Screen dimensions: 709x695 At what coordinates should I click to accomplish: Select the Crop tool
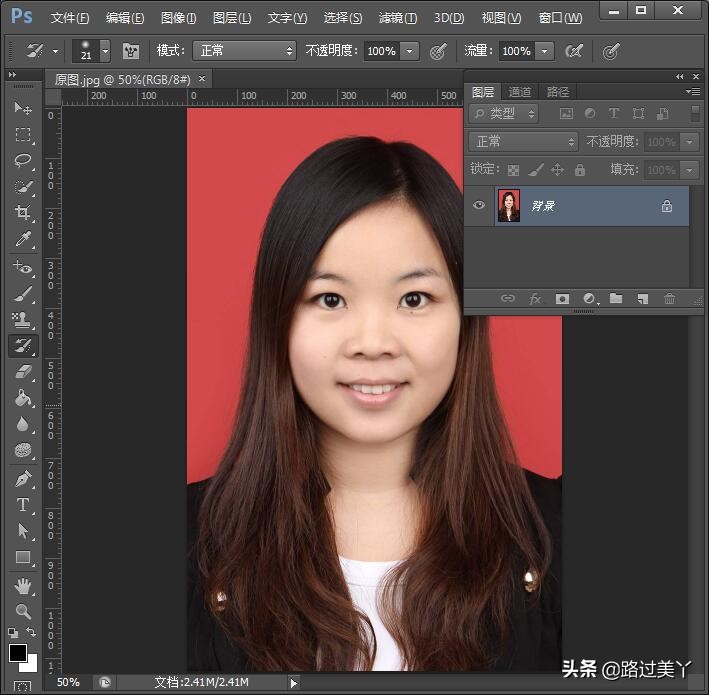[23, 213]
